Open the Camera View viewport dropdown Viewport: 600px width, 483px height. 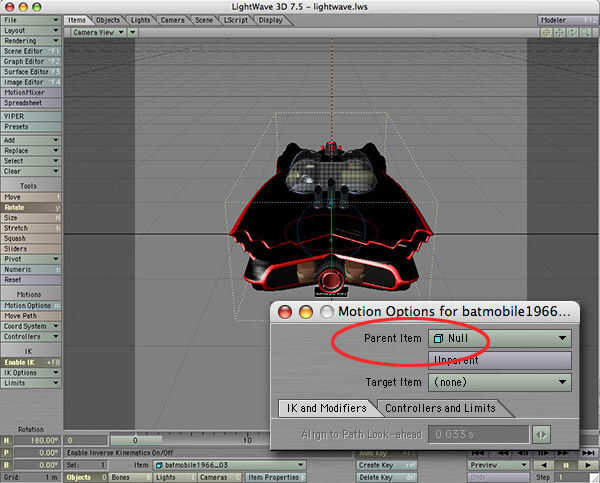[98, 33]
